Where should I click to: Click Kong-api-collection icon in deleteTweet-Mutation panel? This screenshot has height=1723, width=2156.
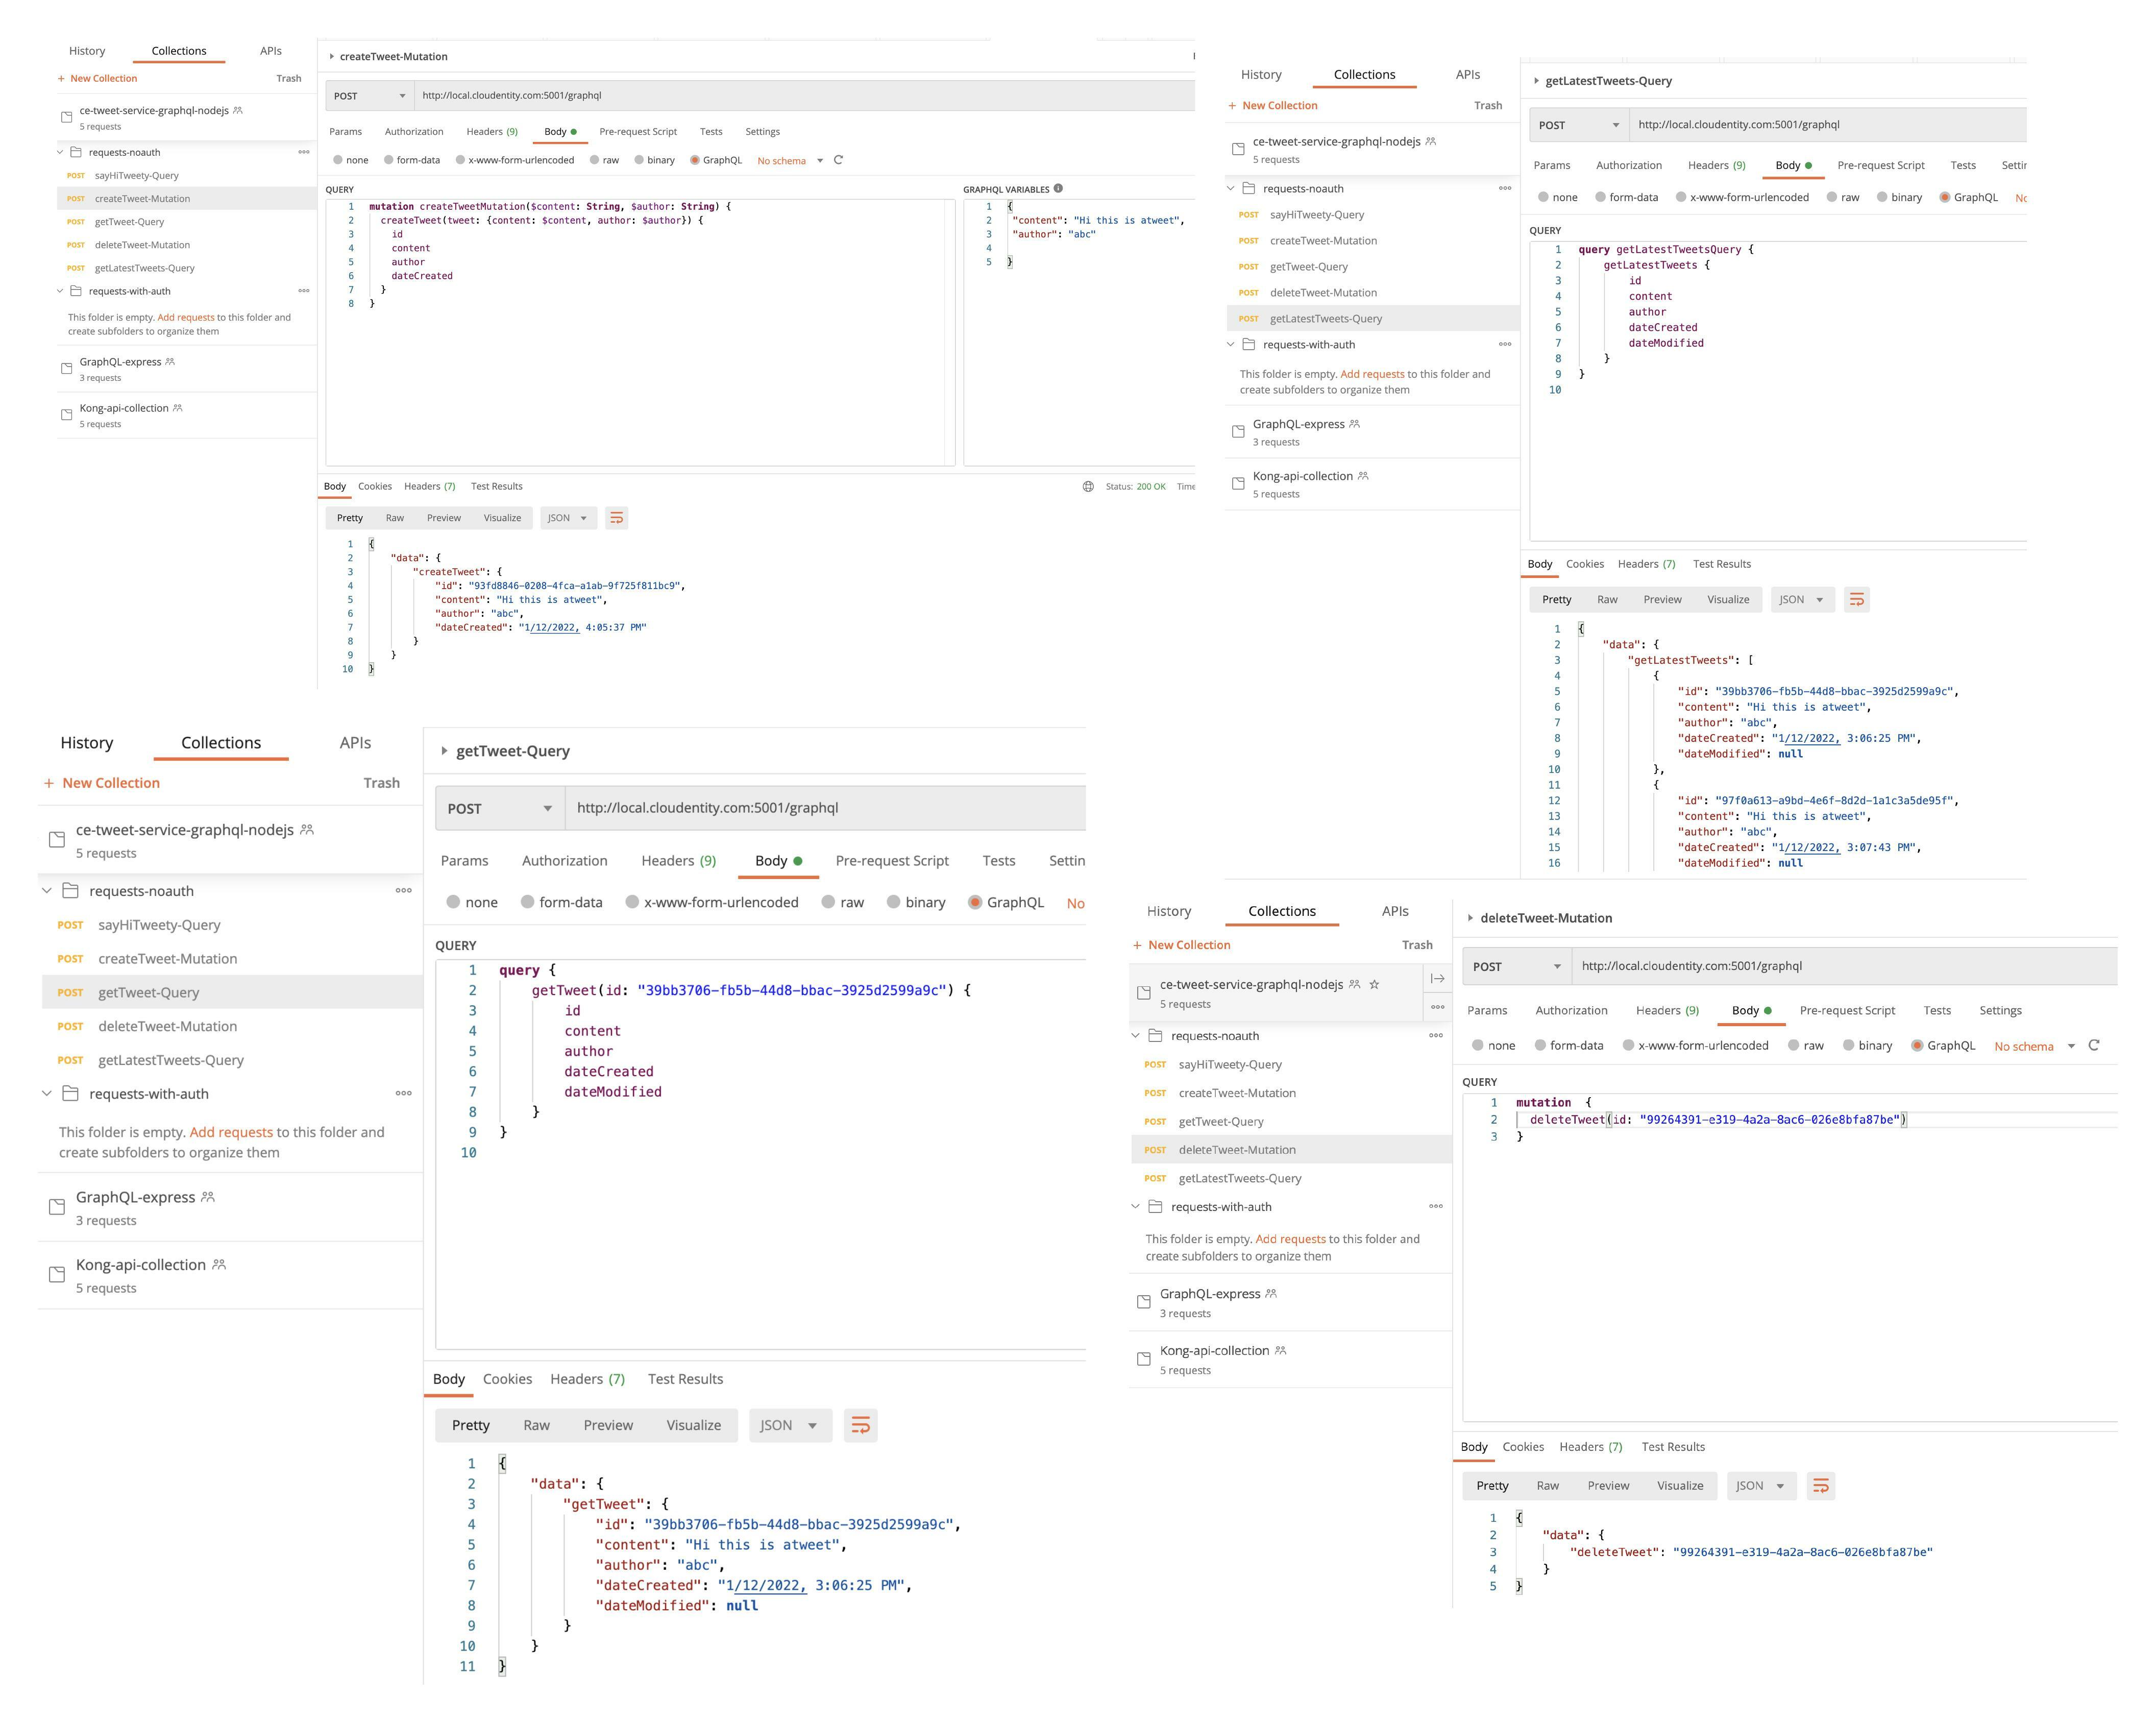click(x=1144, y=1359)
